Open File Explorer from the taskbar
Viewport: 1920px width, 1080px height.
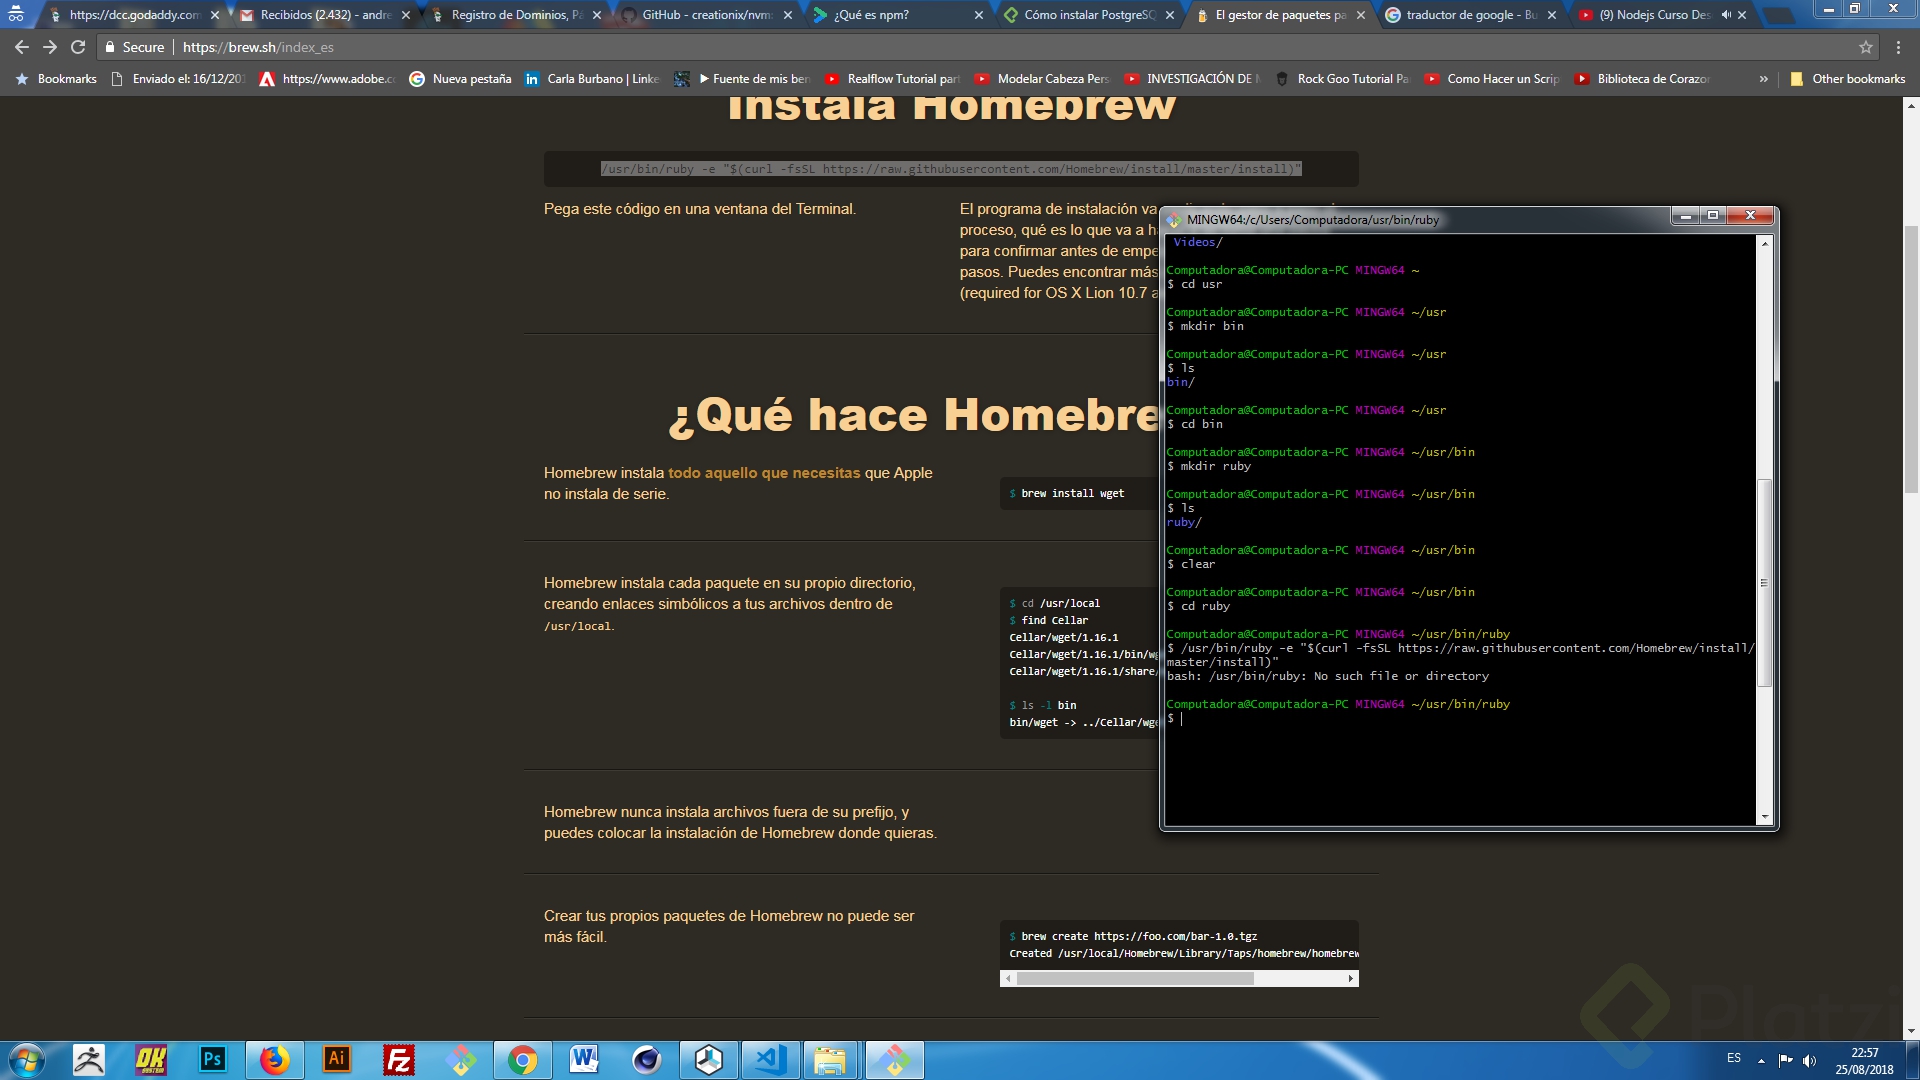[x=829, y=1060]
